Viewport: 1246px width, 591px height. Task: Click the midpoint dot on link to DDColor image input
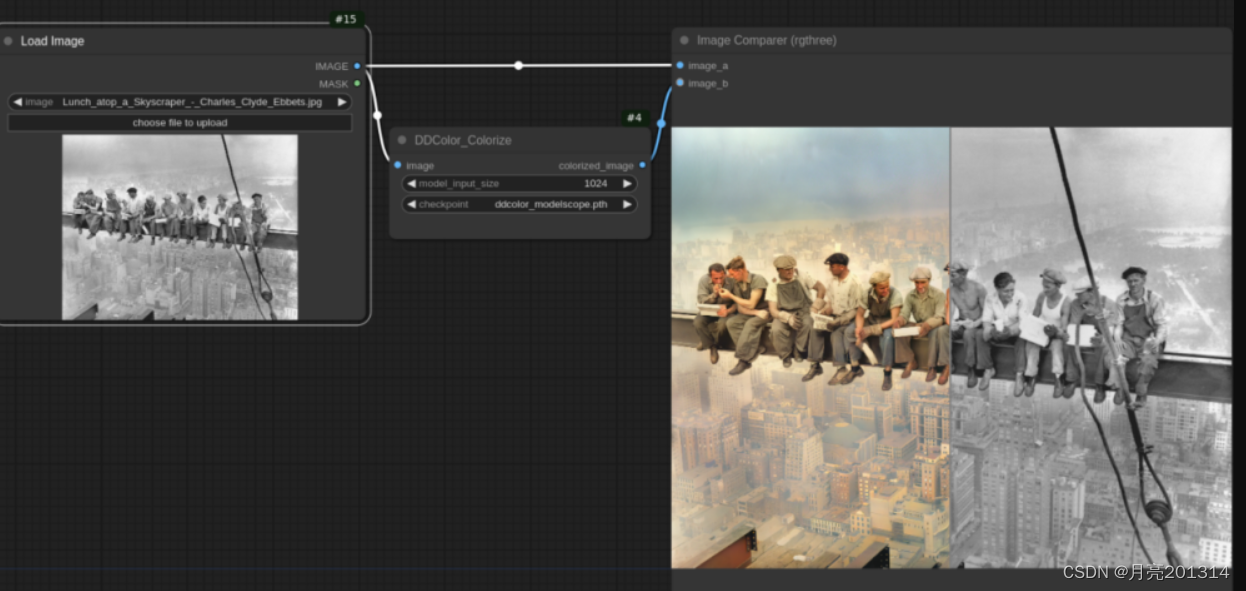[x=377, y=115]
